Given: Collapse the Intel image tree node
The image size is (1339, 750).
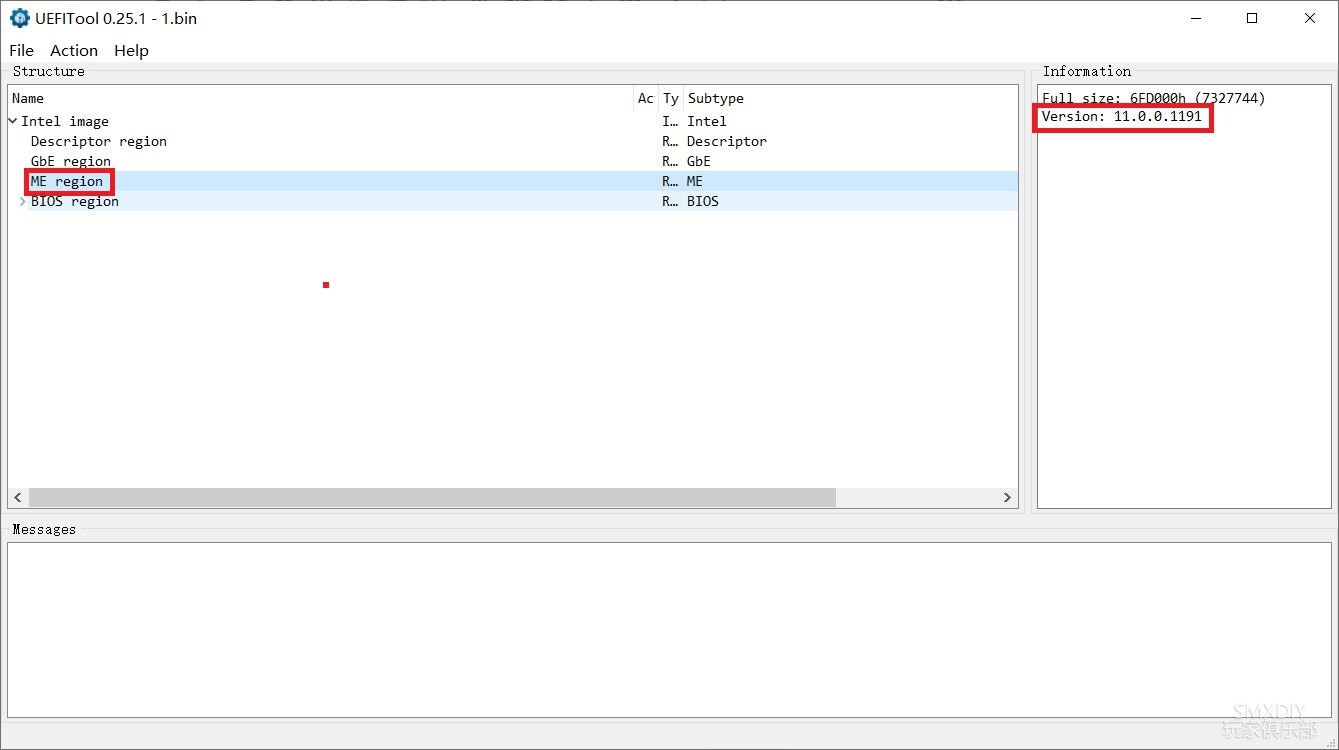Looking at the screenshot, I should point(13,121).
